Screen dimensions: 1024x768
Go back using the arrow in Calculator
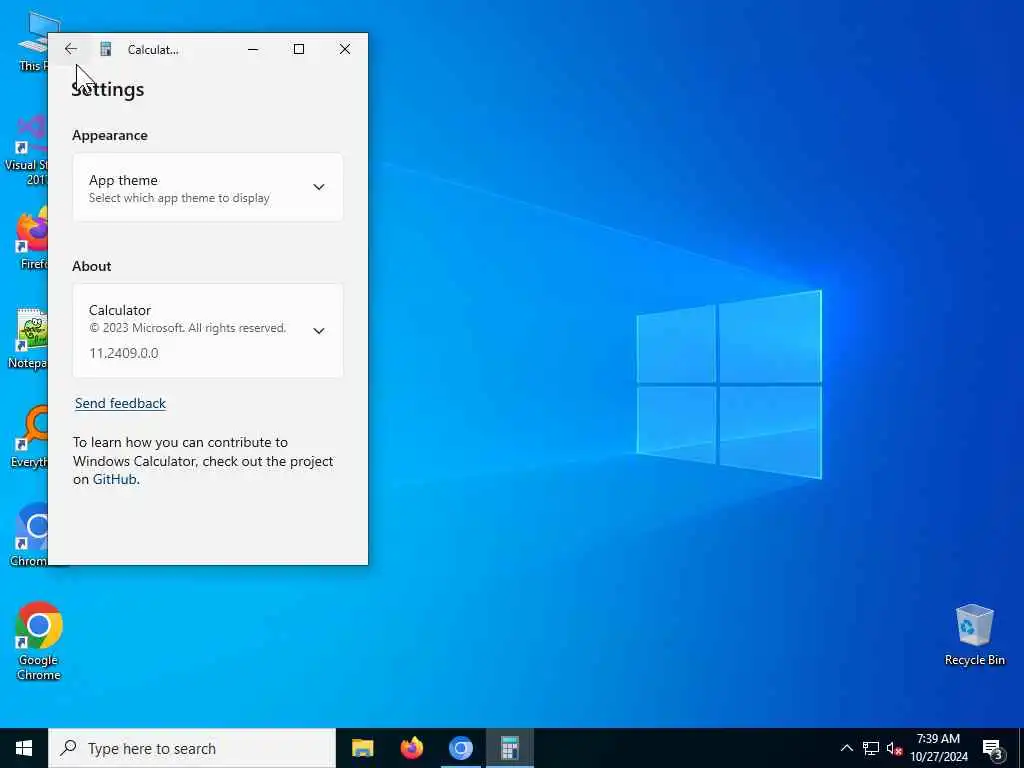[71, 49]
